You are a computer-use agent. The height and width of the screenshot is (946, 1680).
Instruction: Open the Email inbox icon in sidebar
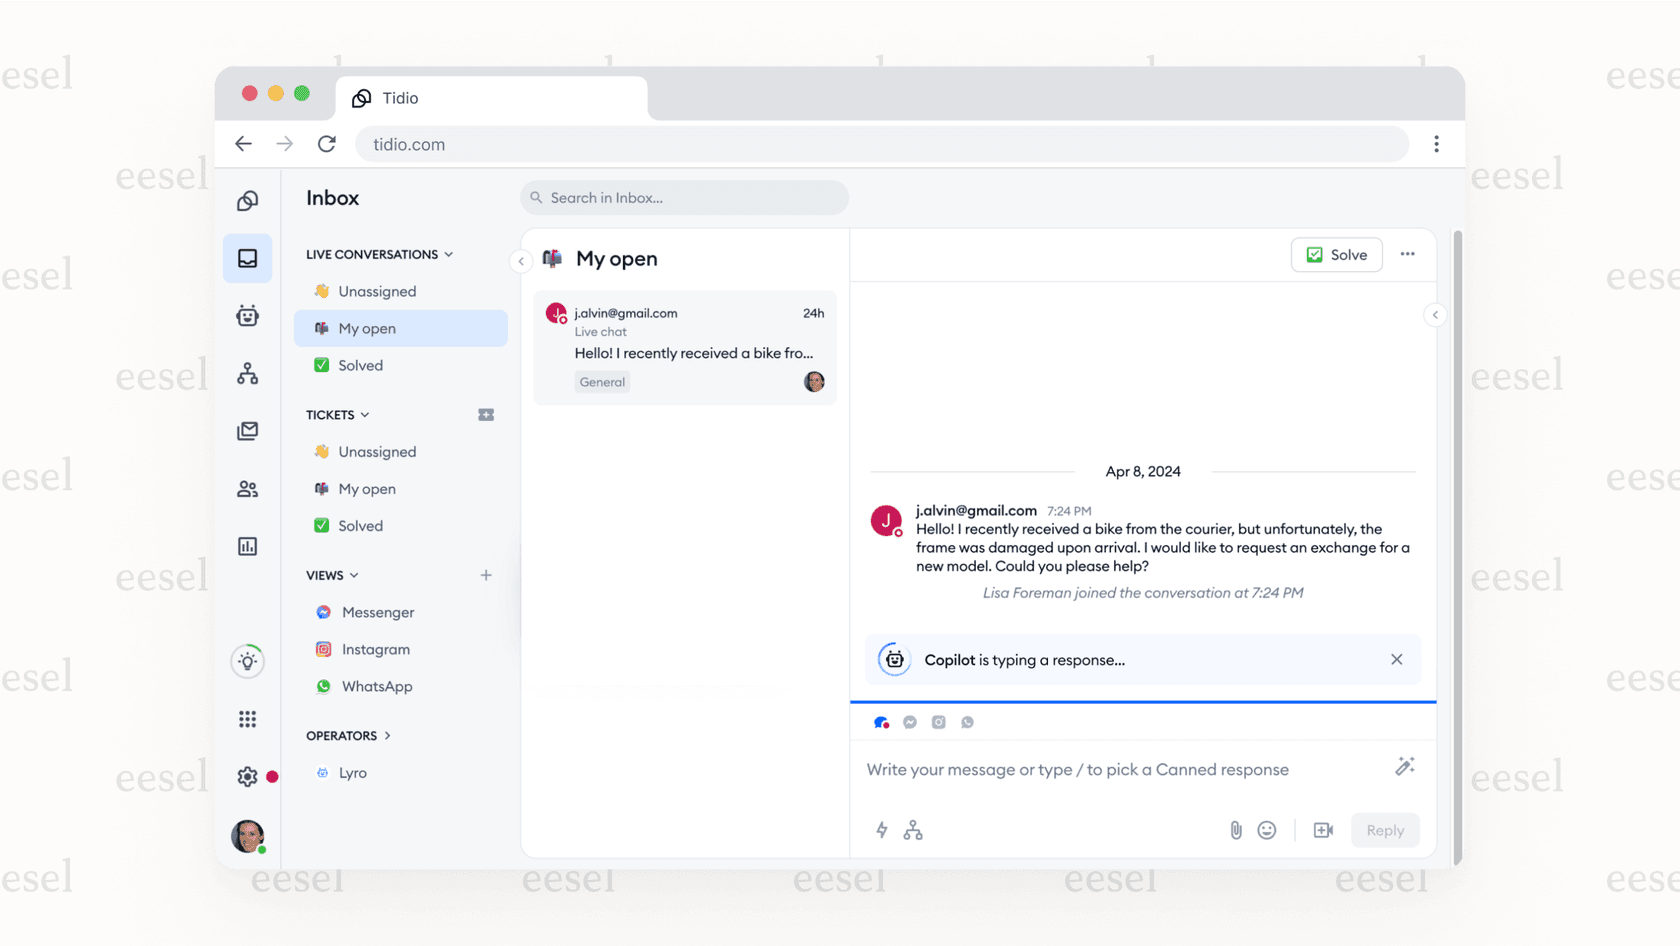pyautogui.click(x=247, y=431)
